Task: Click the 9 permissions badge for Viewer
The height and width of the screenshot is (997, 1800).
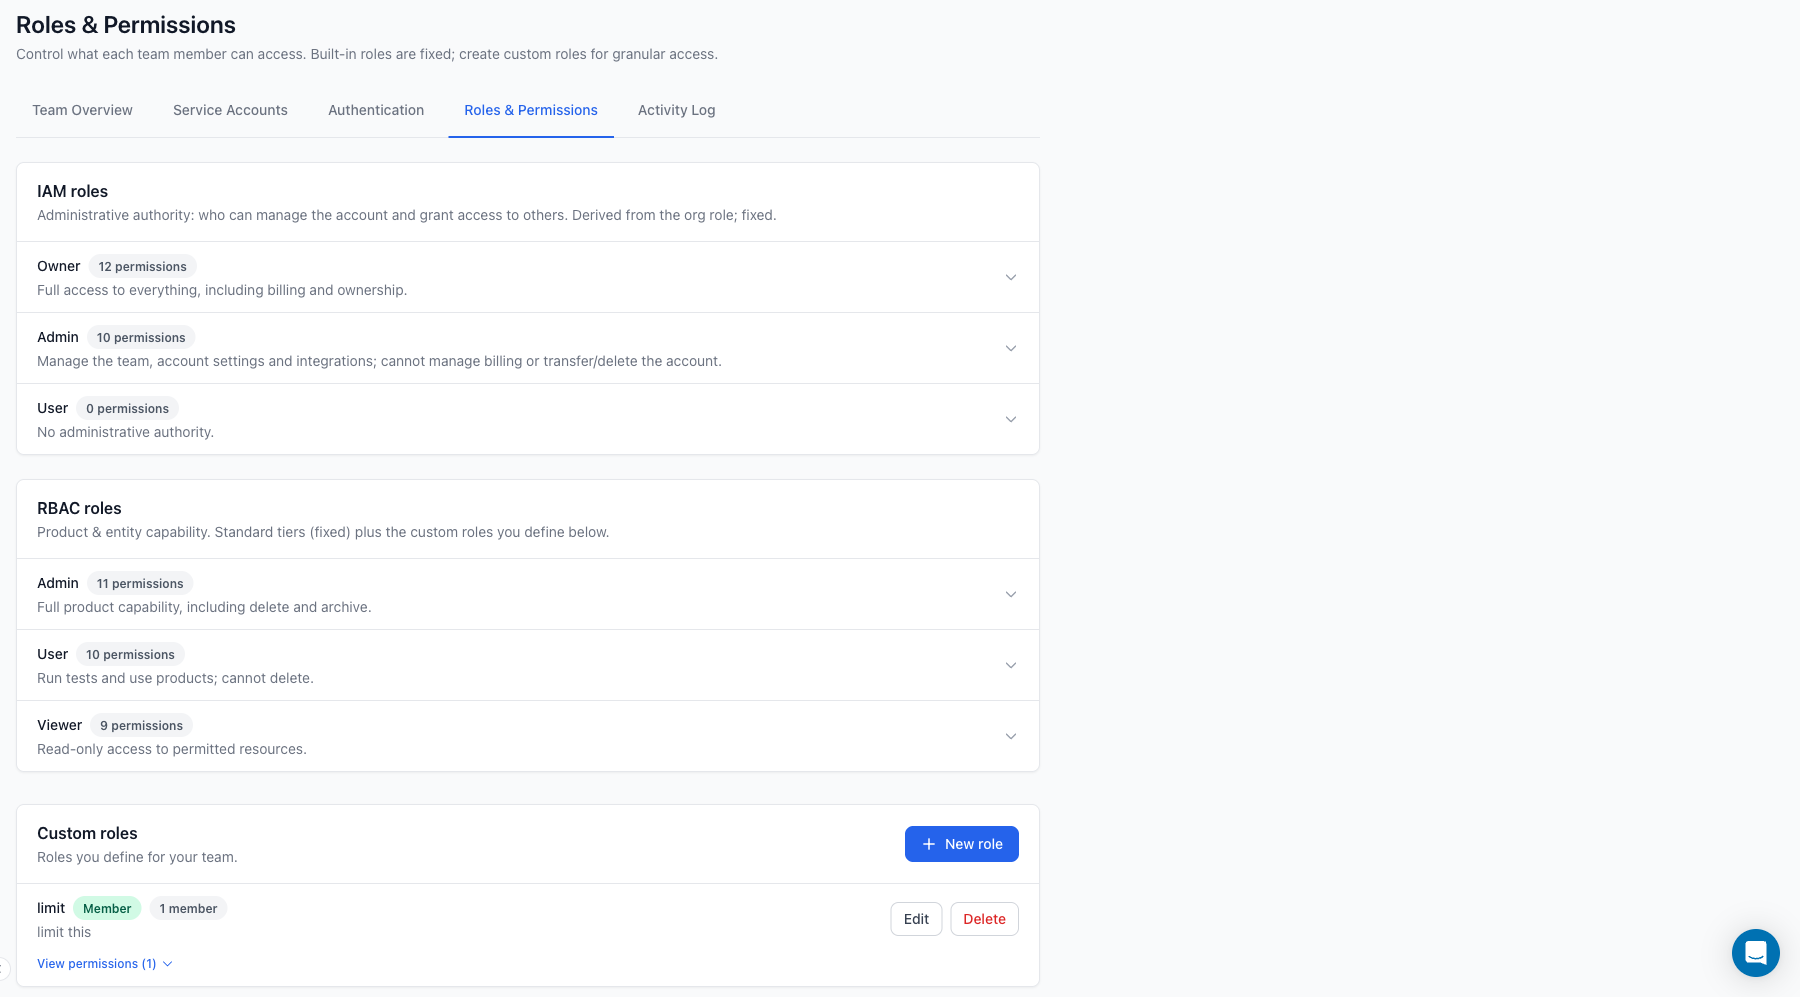Action: tap(141, 725)
